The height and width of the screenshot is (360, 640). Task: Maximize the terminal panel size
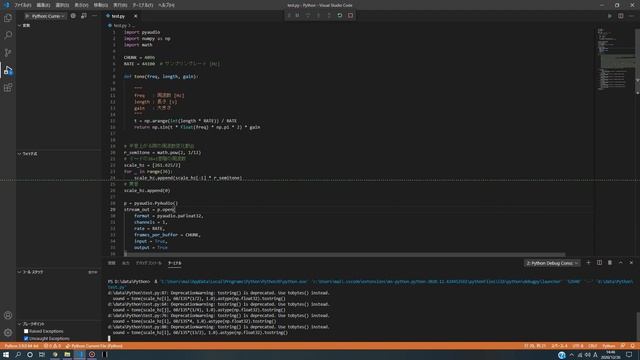(620, 263)
